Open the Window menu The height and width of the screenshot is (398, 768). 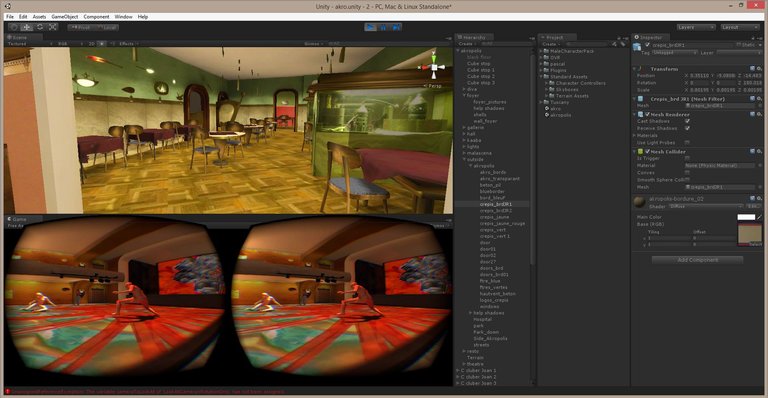(x=123, y=17)
